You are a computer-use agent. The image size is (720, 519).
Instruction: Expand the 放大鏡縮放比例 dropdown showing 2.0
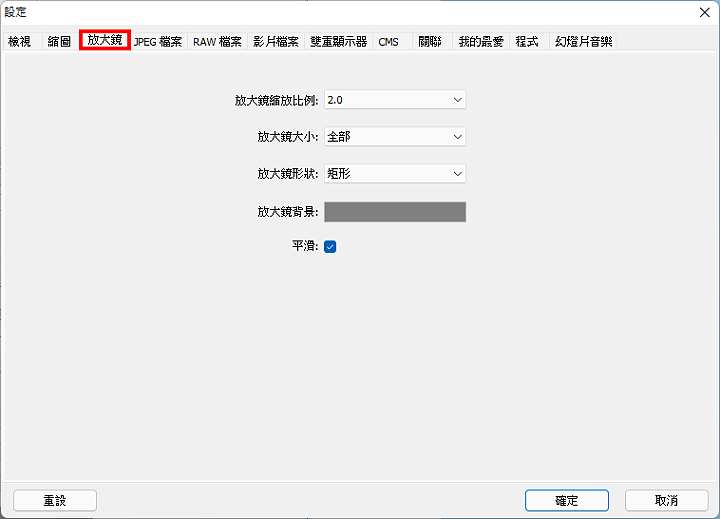click(395, 100)
